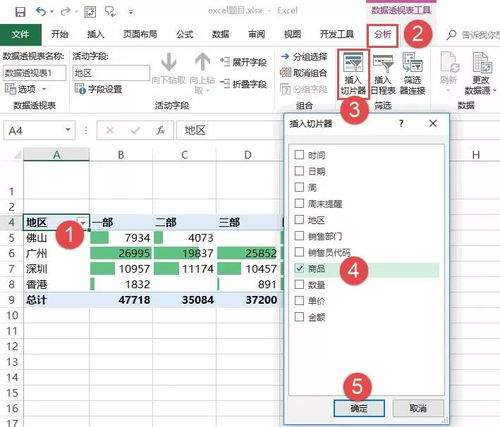Viewport: 500px width, 427px height.
Task: Click the help question mark in slicer dialog
Action: coord(401,124)
